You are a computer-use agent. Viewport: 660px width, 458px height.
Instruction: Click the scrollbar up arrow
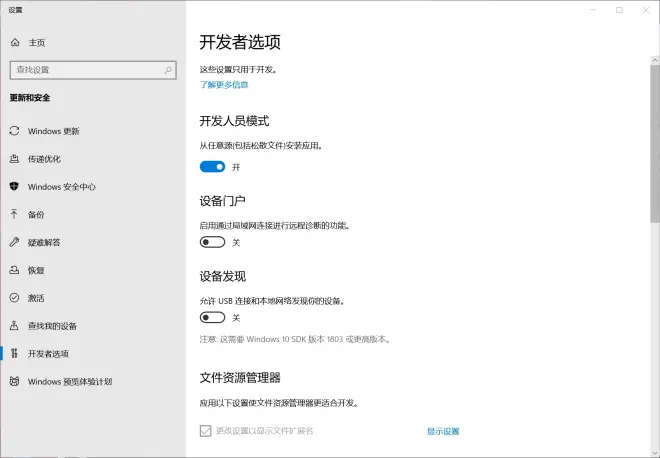tap(655, 61)
